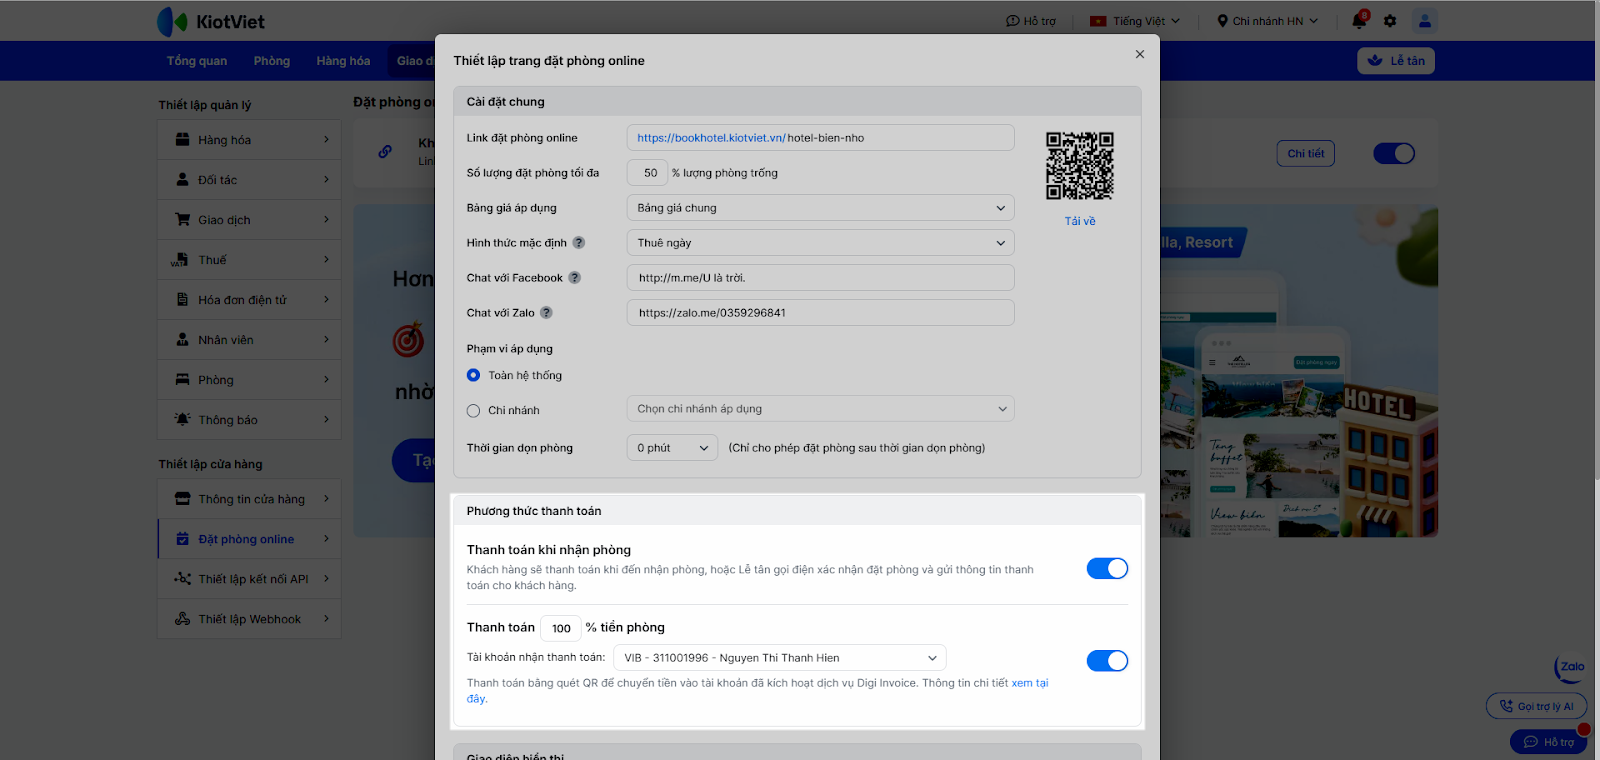This screenshot has height=760, width=1600.
Task: Click the Giao dịch cart icon
Action: (182, 220)
